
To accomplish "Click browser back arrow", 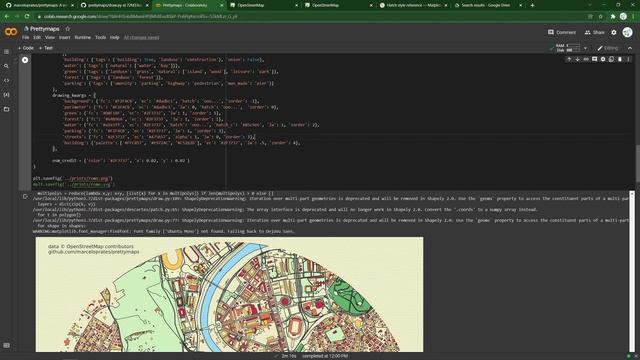I will [x=7, y=16].
